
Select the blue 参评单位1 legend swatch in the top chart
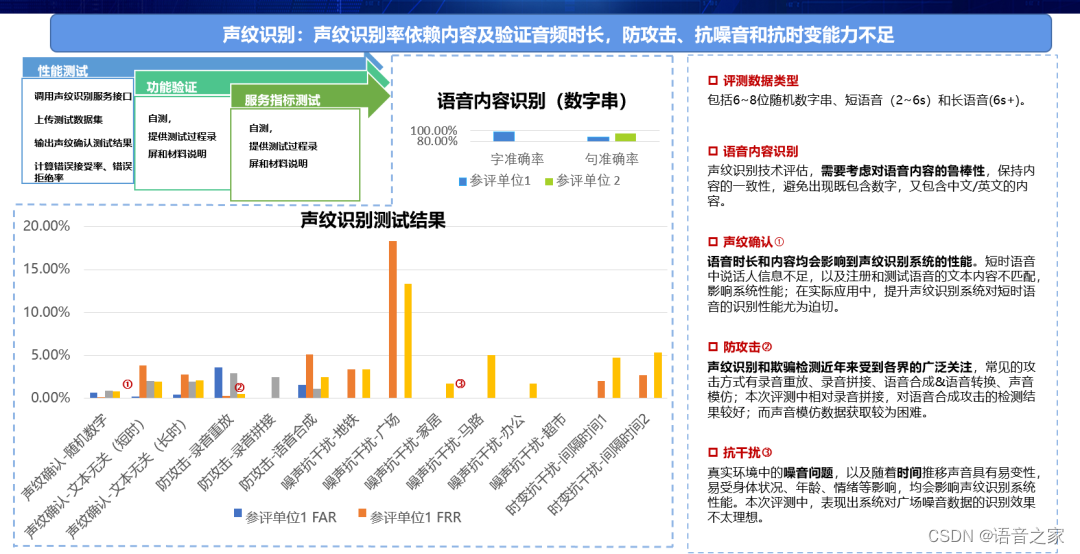point(463,182)
